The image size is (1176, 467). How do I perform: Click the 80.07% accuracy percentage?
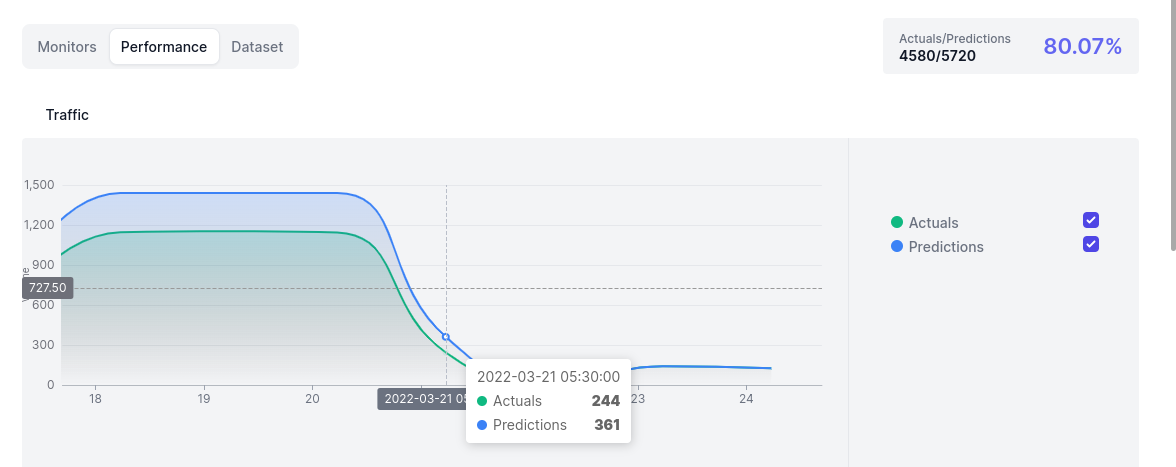[1082, 46]
